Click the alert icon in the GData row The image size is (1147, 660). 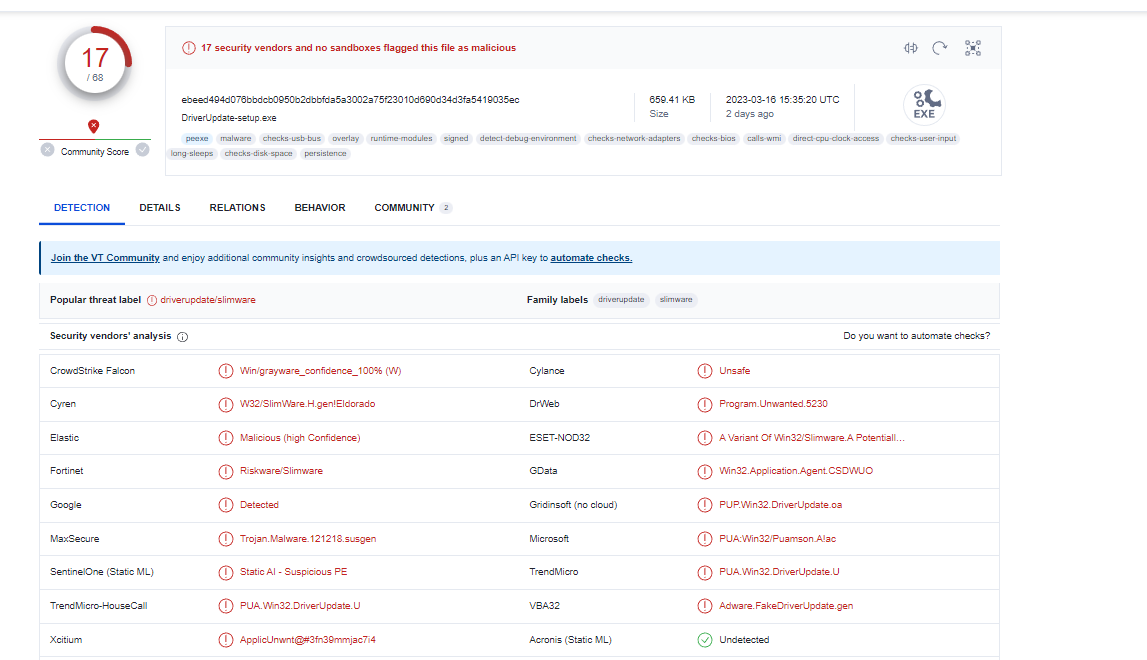tap(704, 472)
